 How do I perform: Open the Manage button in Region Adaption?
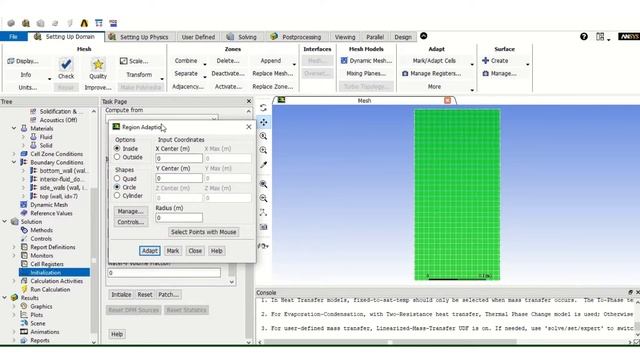[130, 211]
